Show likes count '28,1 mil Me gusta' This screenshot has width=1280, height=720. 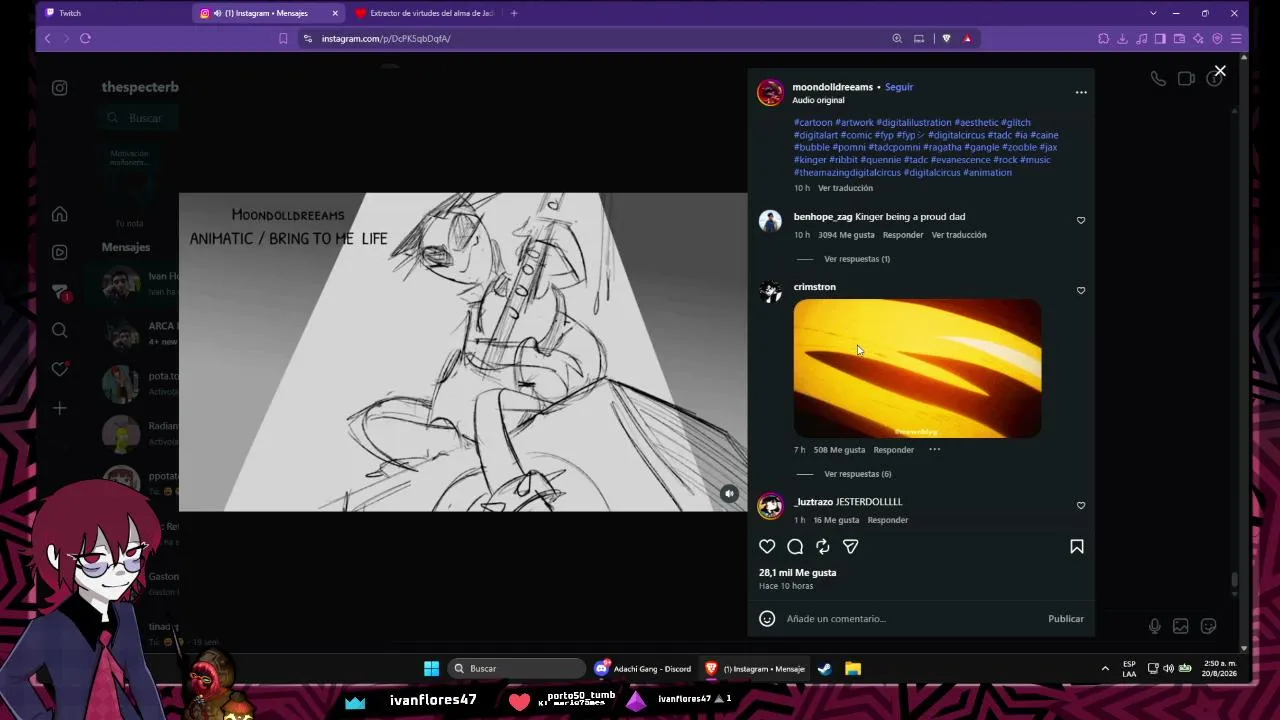(797, 573)
